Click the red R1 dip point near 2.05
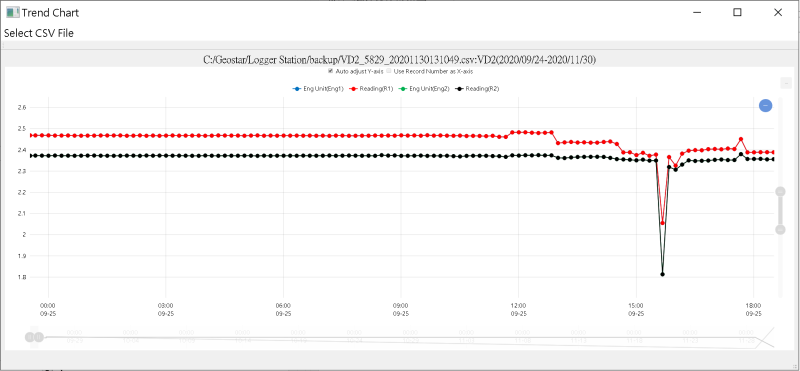Image resolution: width=800 pixels, height=371 pixels. click(662, 223)
